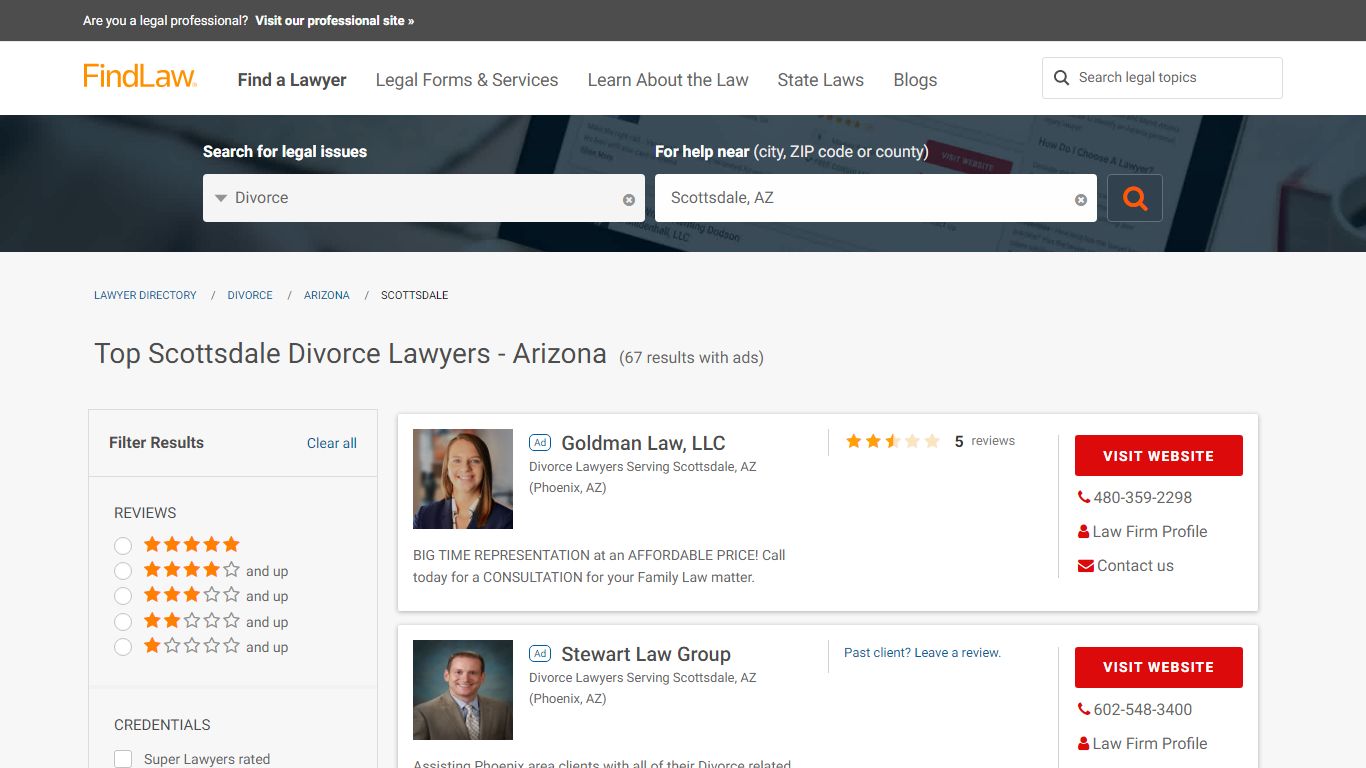1366x768 pixels.
Task: Clear the Scottsdale, AZ location field
Action: 1081,200
